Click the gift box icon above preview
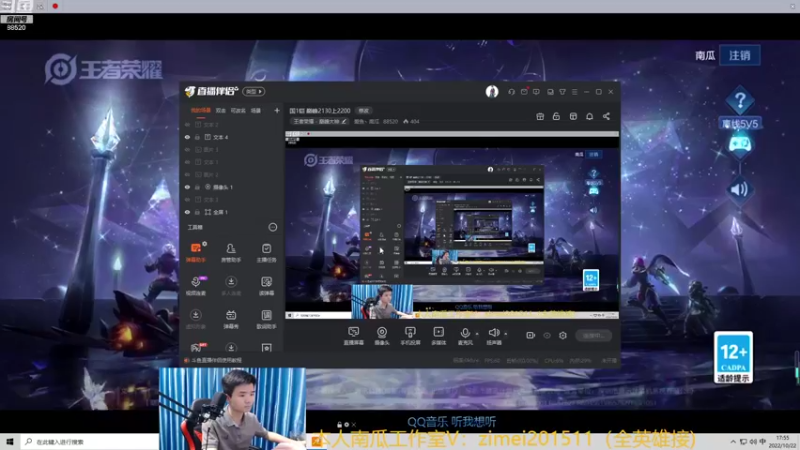The height and width of the screenshot is (450, 800). pos(540,116)
